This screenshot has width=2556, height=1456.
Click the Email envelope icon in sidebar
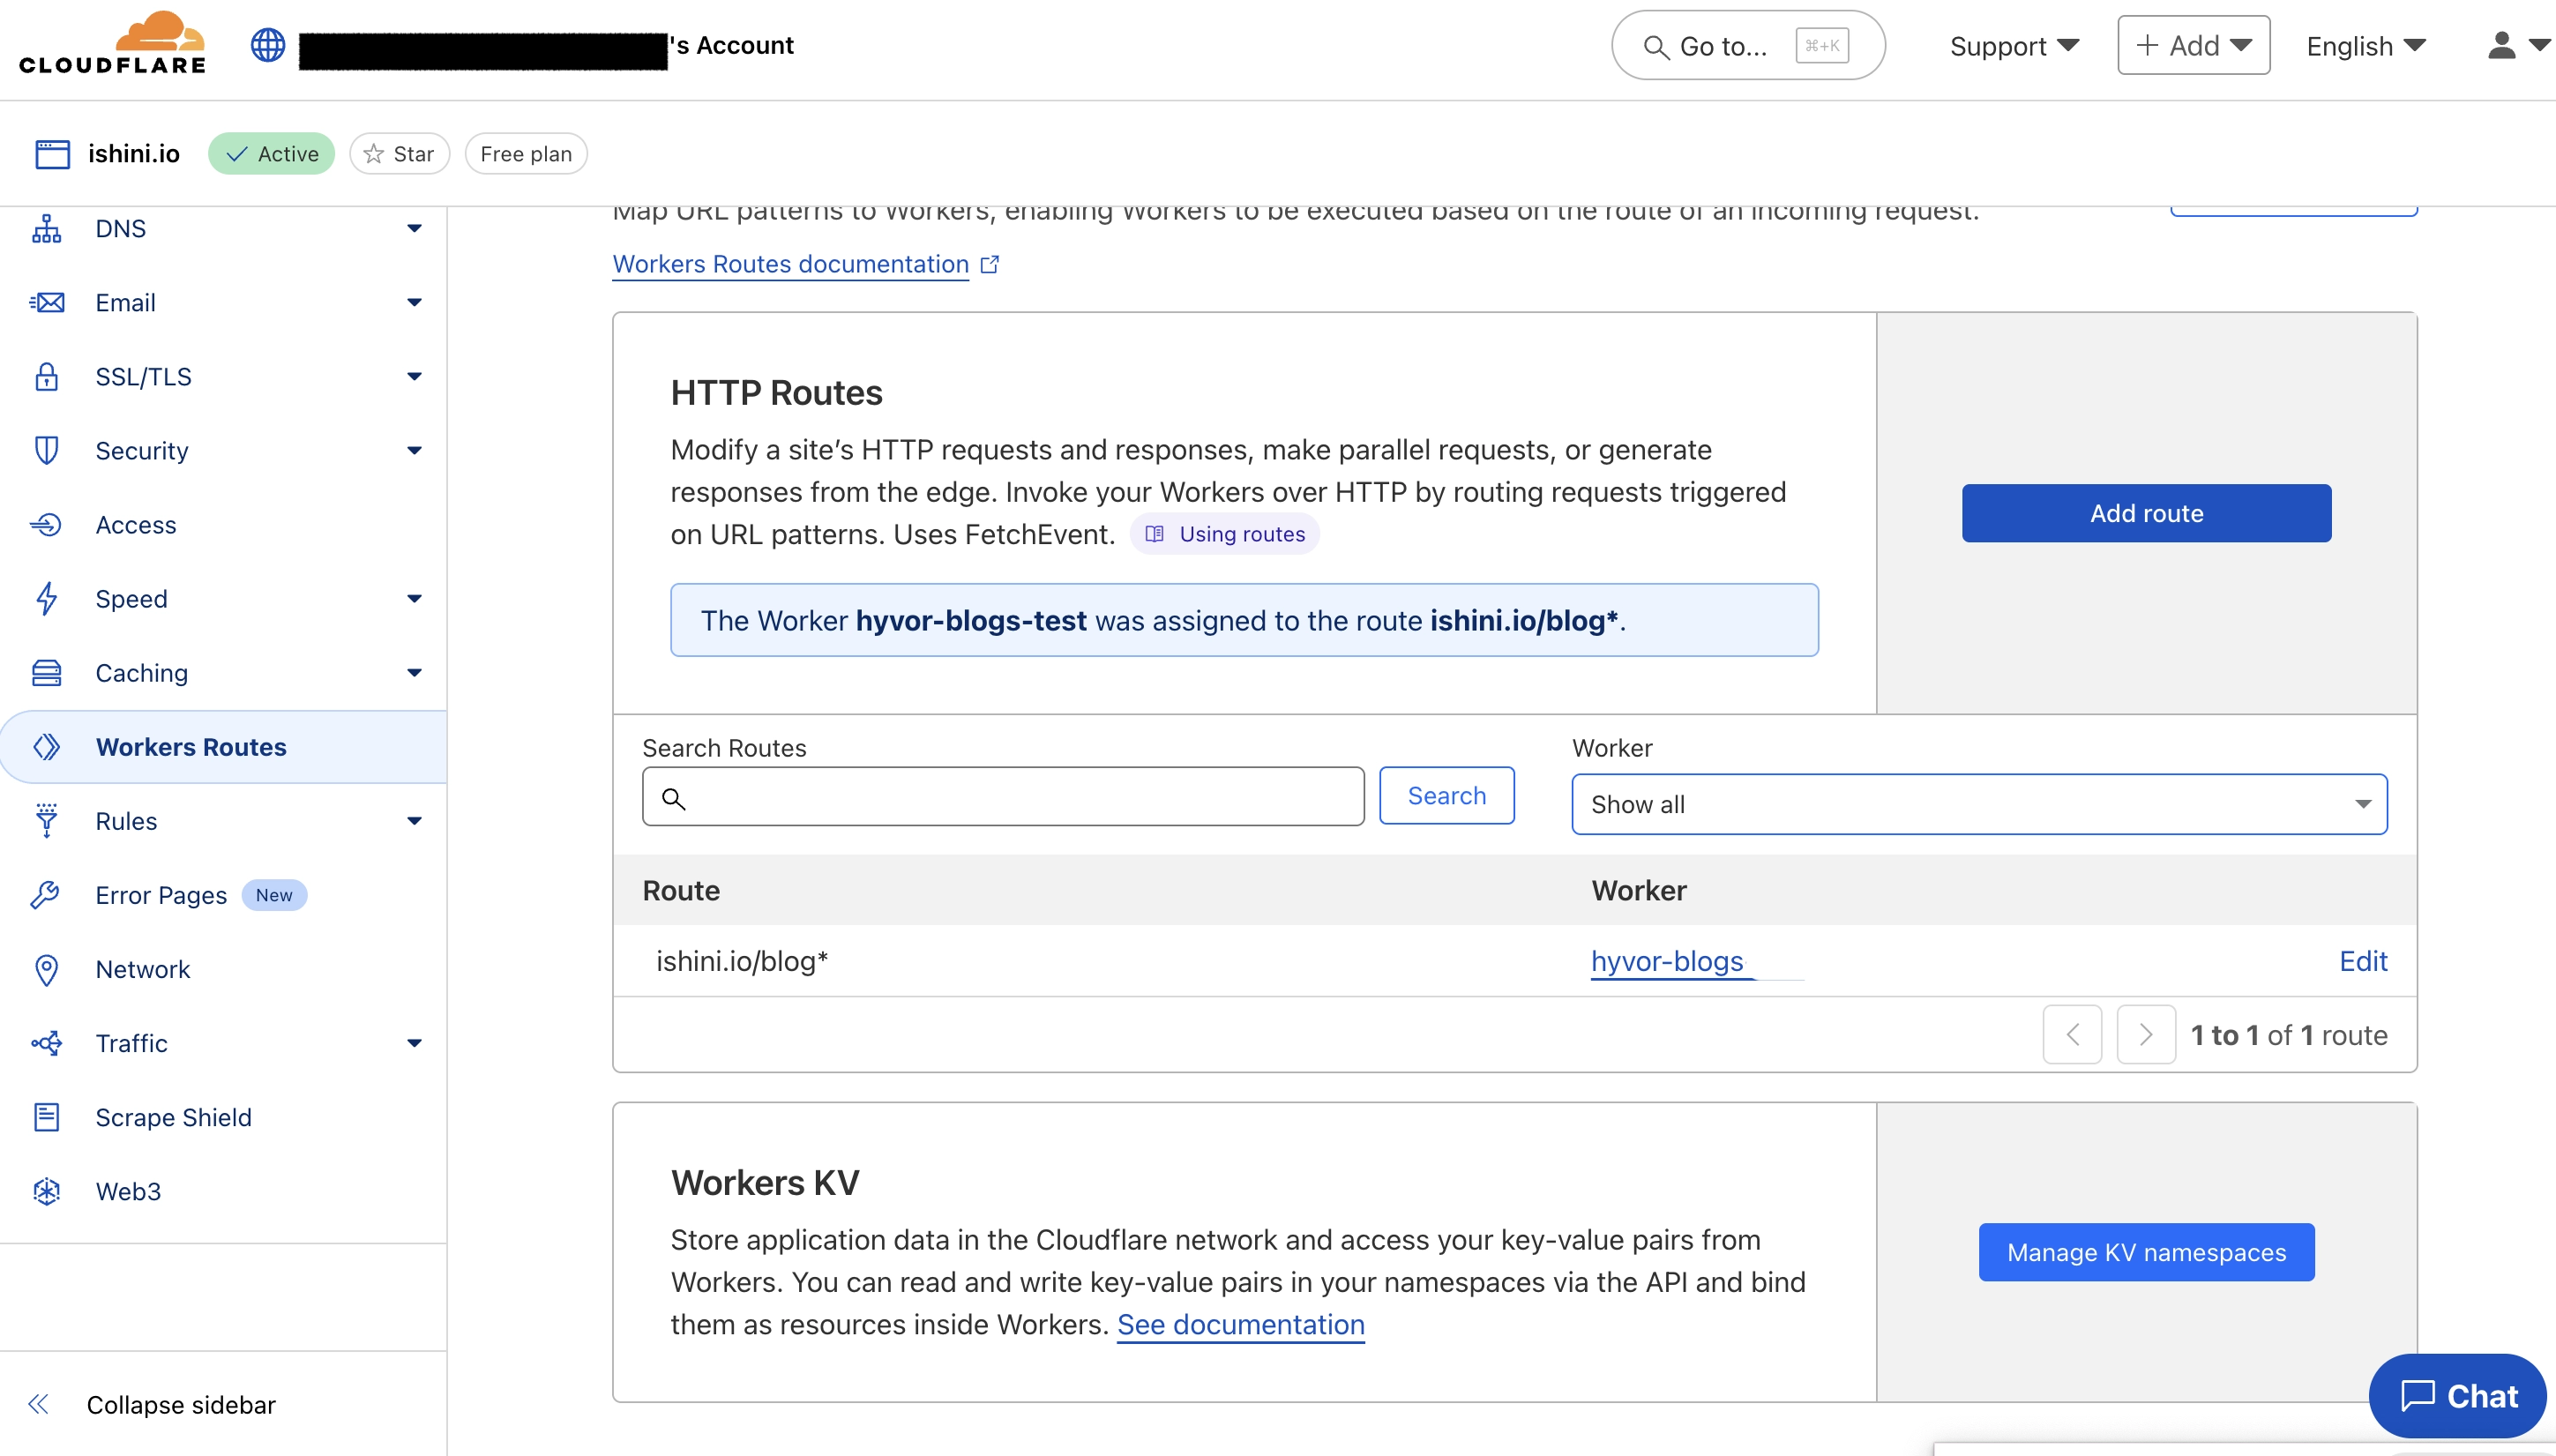click(47, 302)
